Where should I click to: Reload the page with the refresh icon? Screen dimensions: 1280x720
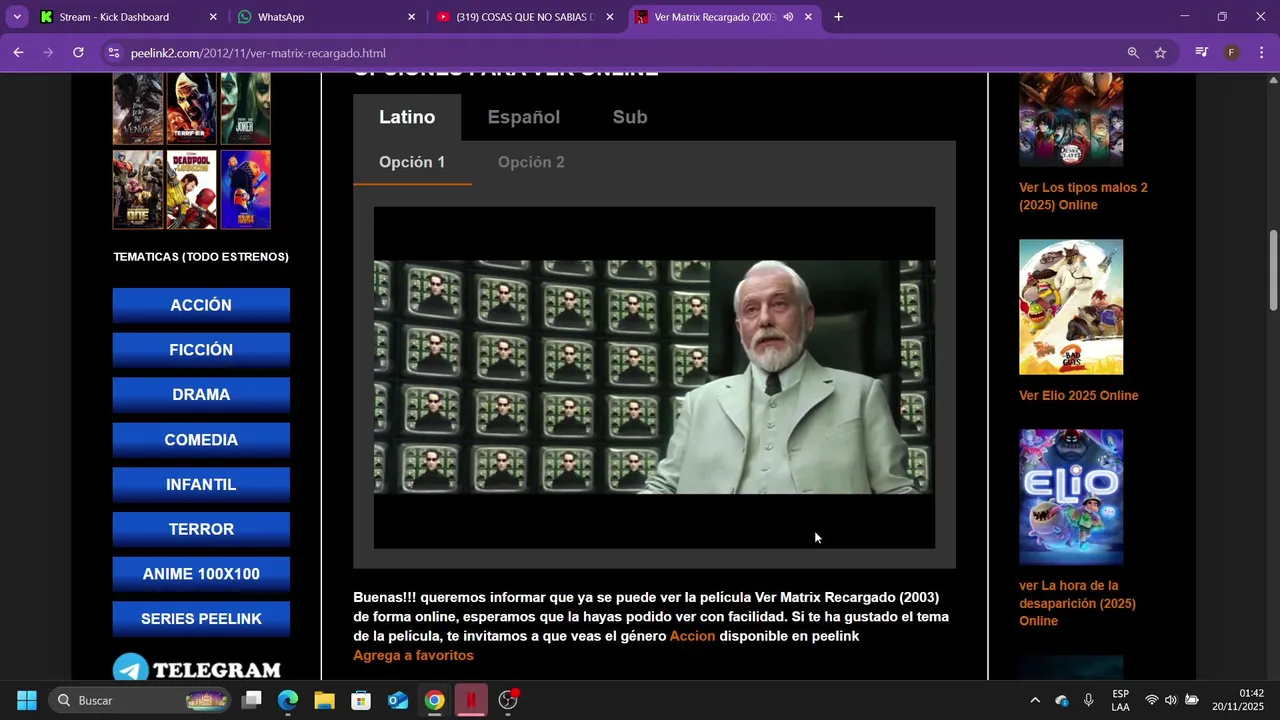point(78,53)
